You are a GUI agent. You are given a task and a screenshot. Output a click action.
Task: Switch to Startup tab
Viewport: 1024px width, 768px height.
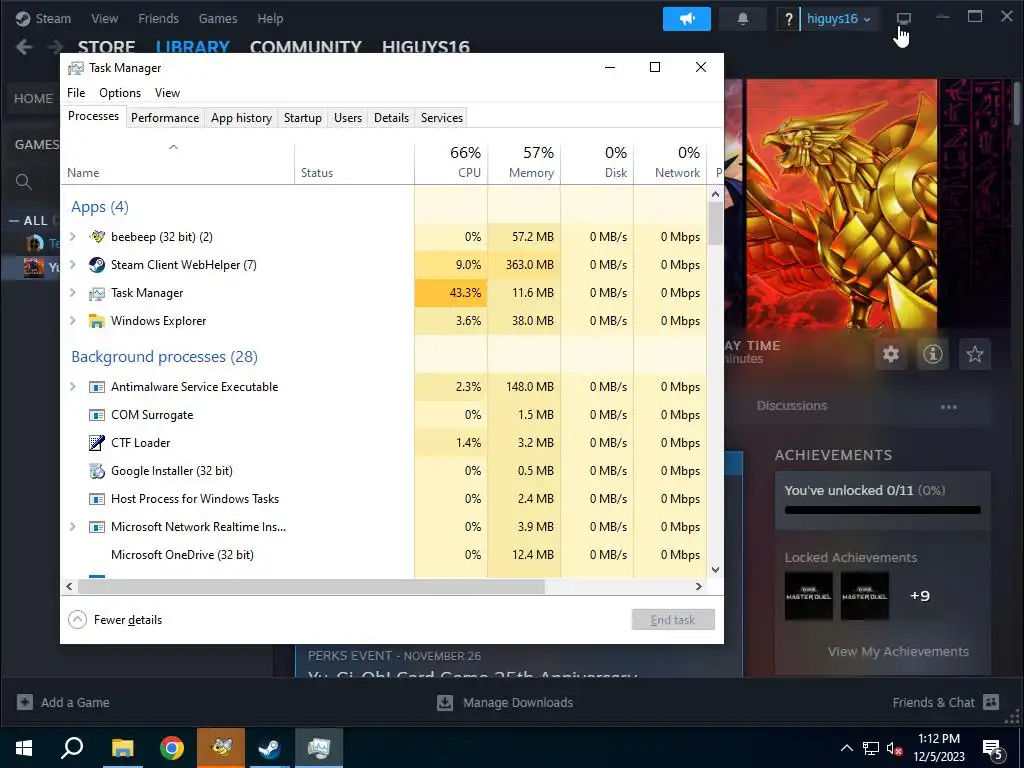(302, 118)
